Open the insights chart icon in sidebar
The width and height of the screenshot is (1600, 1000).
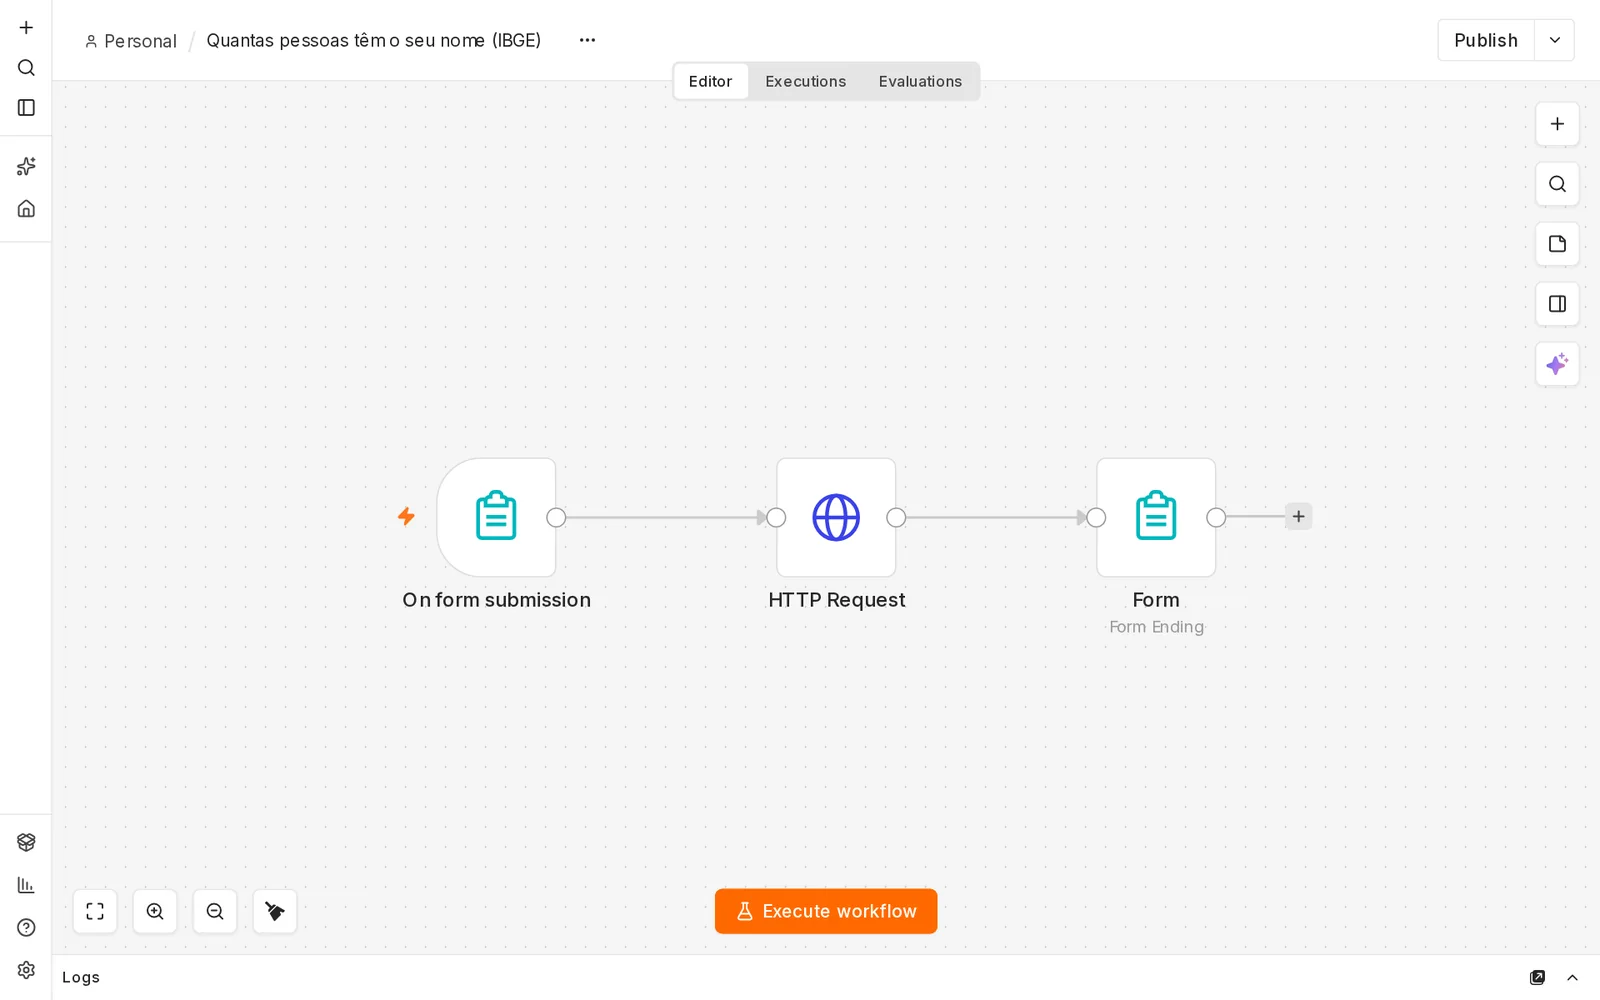pyautogui.click(x=26, y=885)
